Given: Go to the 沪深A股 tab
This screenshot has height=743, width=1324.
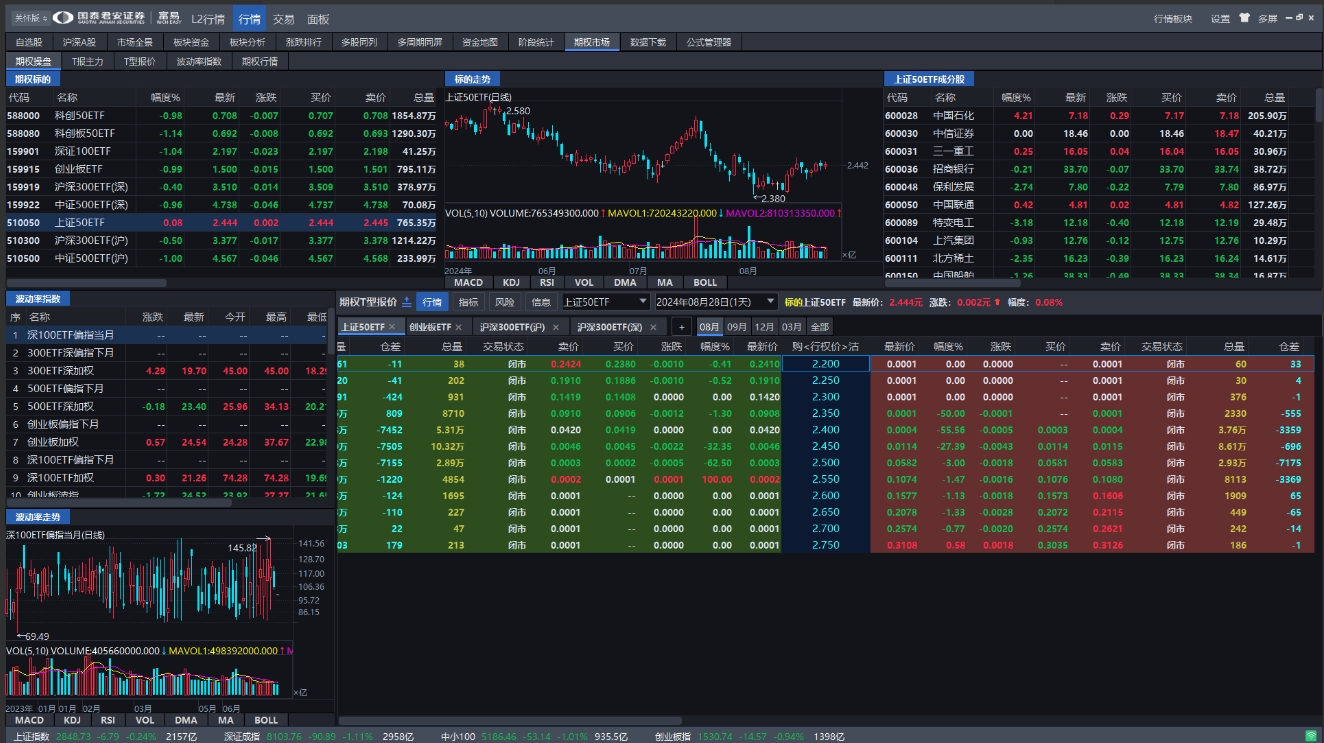Looking at the screenshot, I should pyautogui.click(x=79, y=42).
